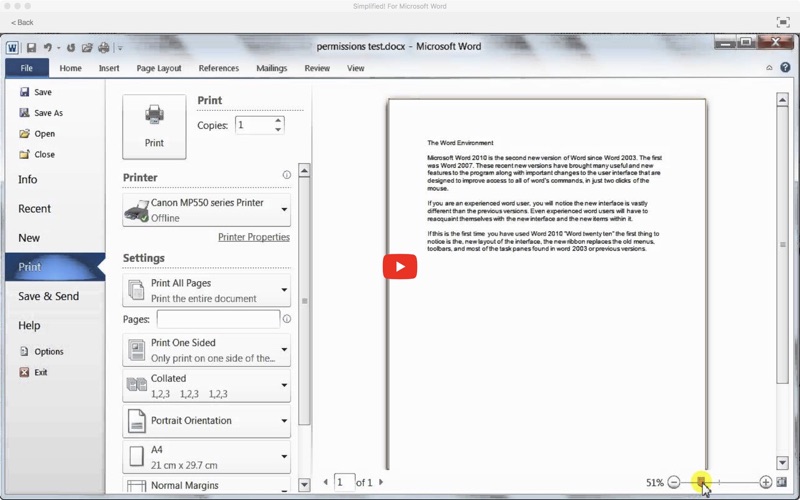The width and height of the screenshot is (800, 500).
Task: Switch to the Insert tab
Action: coord(109,68)
